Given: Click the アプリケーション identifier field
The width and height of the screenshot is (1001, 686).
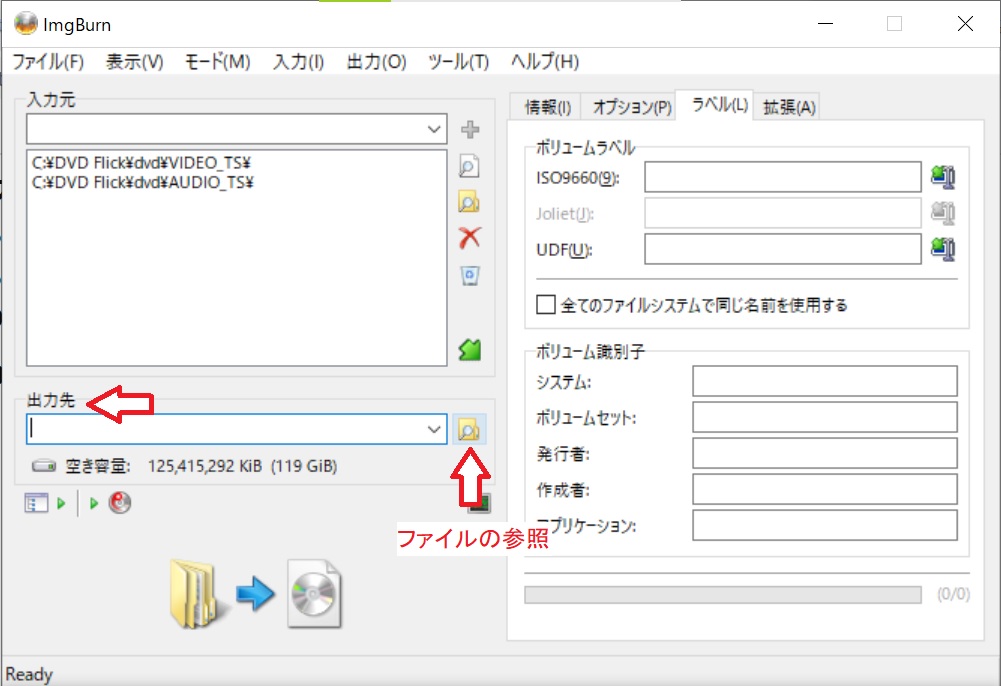Looking at the screenshot, I should pos(825,525).
